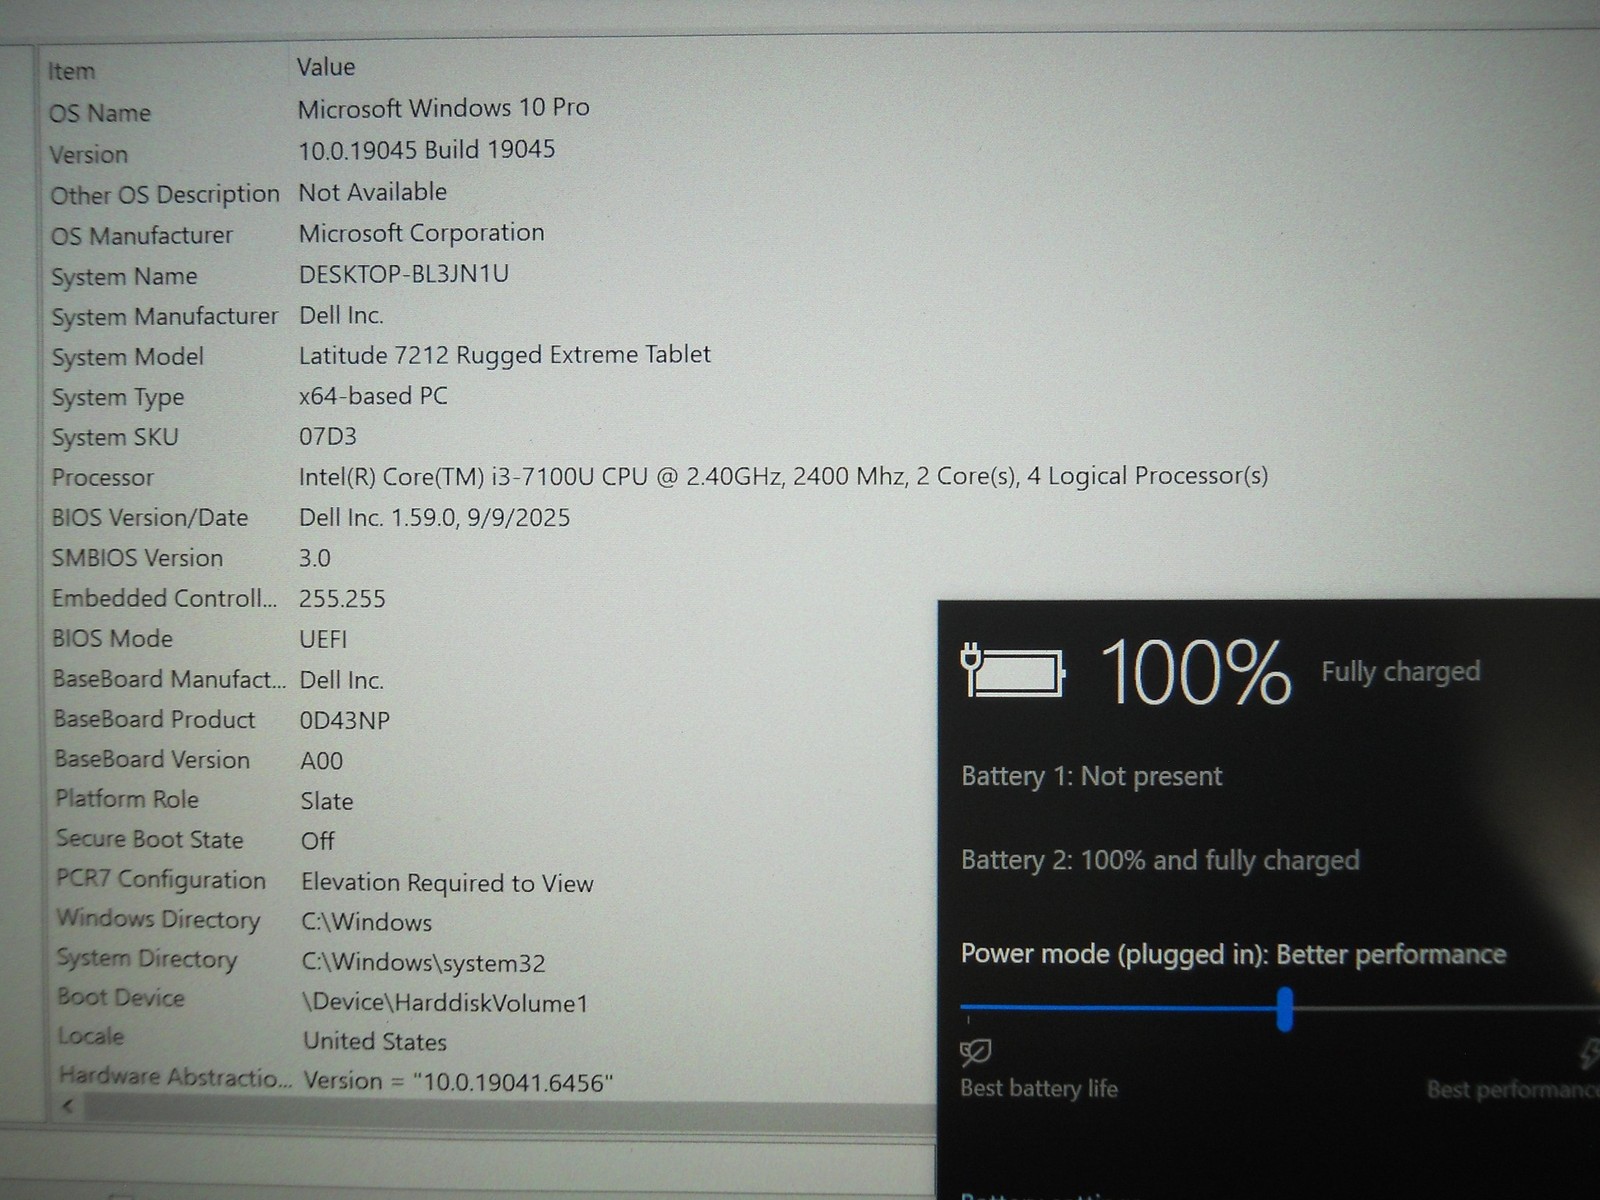Screen dimensions: 1600x1200
Task: Select the Windows Directory row label
Action: [158, 919]
